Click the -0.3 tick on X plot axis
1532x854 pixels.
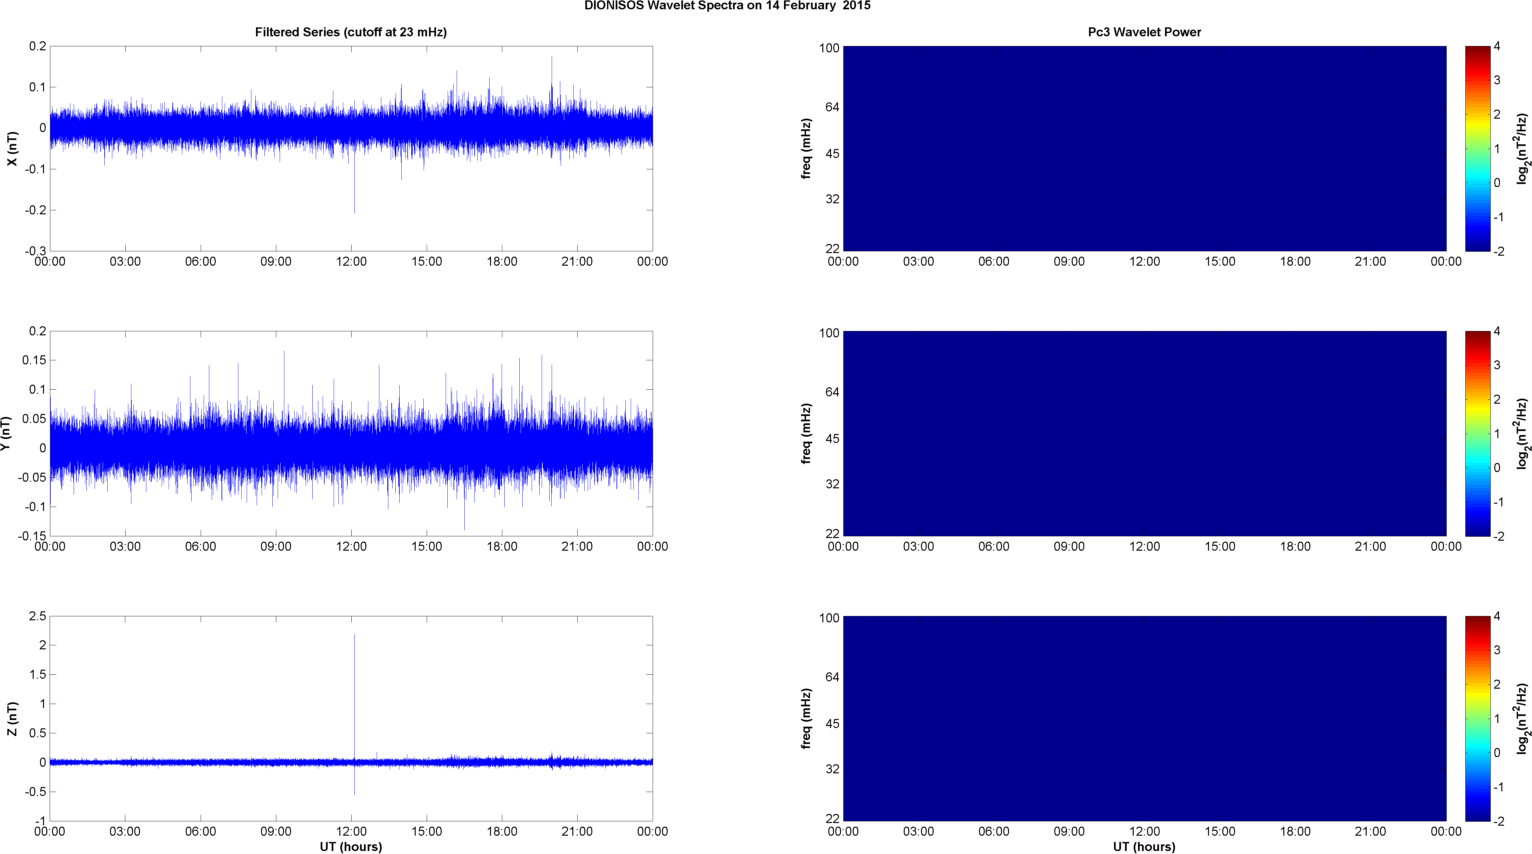[35, 252]
